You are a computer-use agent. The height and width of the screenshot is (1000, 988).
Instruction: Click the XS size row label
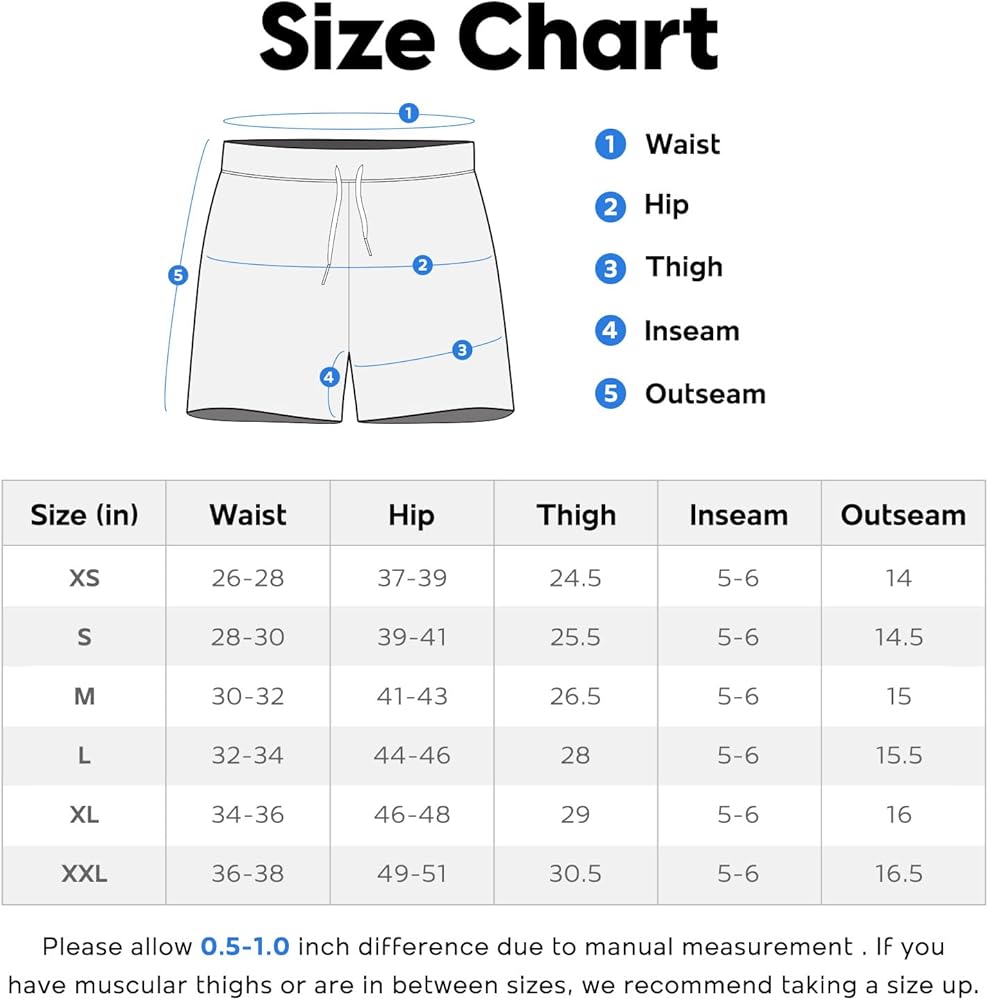(x=85, y=578)
